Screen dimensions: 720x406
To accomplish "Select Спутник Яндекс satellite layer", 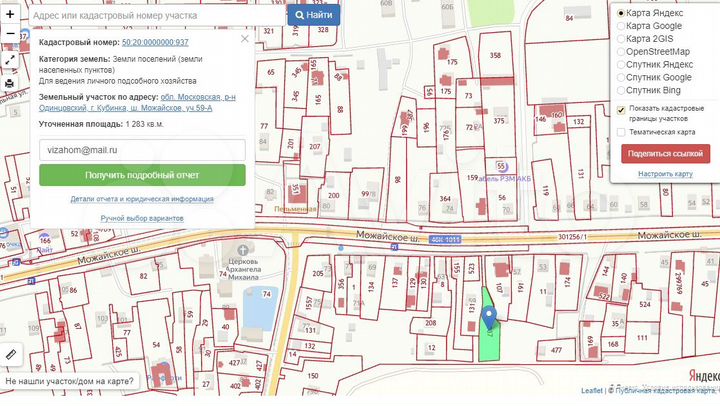I will (621, 65).
